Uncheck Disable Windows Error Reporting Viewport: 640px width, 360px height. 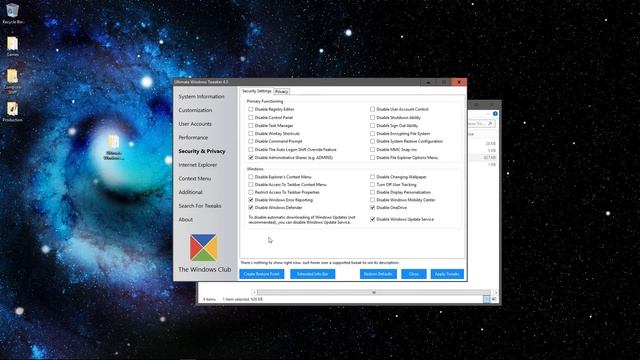251,200
